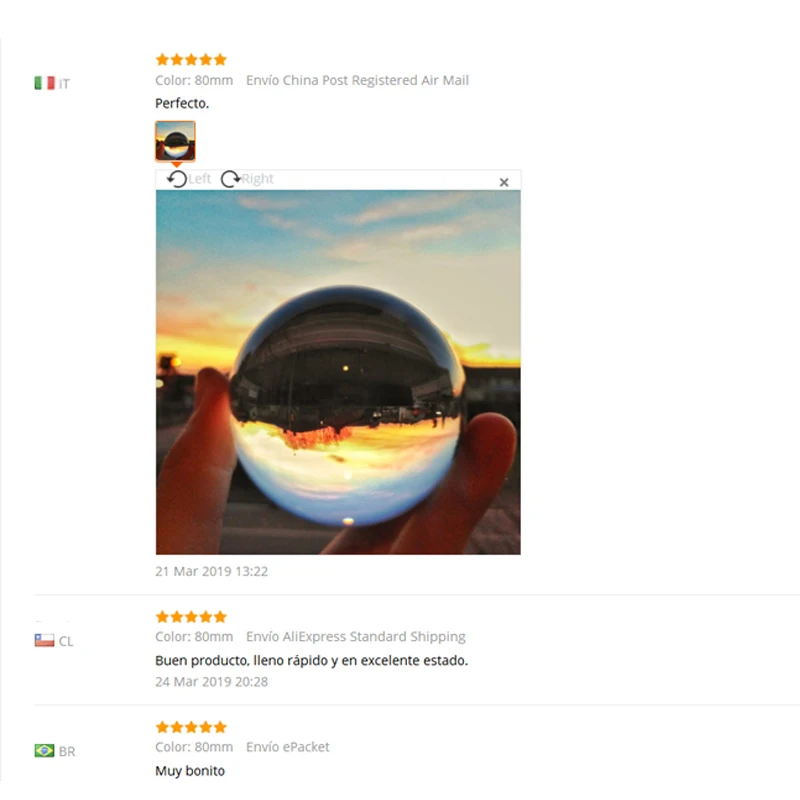This screenshot has width=800, height=800.
Task: Close the enlarged review photo
Action: coord(504,182)
